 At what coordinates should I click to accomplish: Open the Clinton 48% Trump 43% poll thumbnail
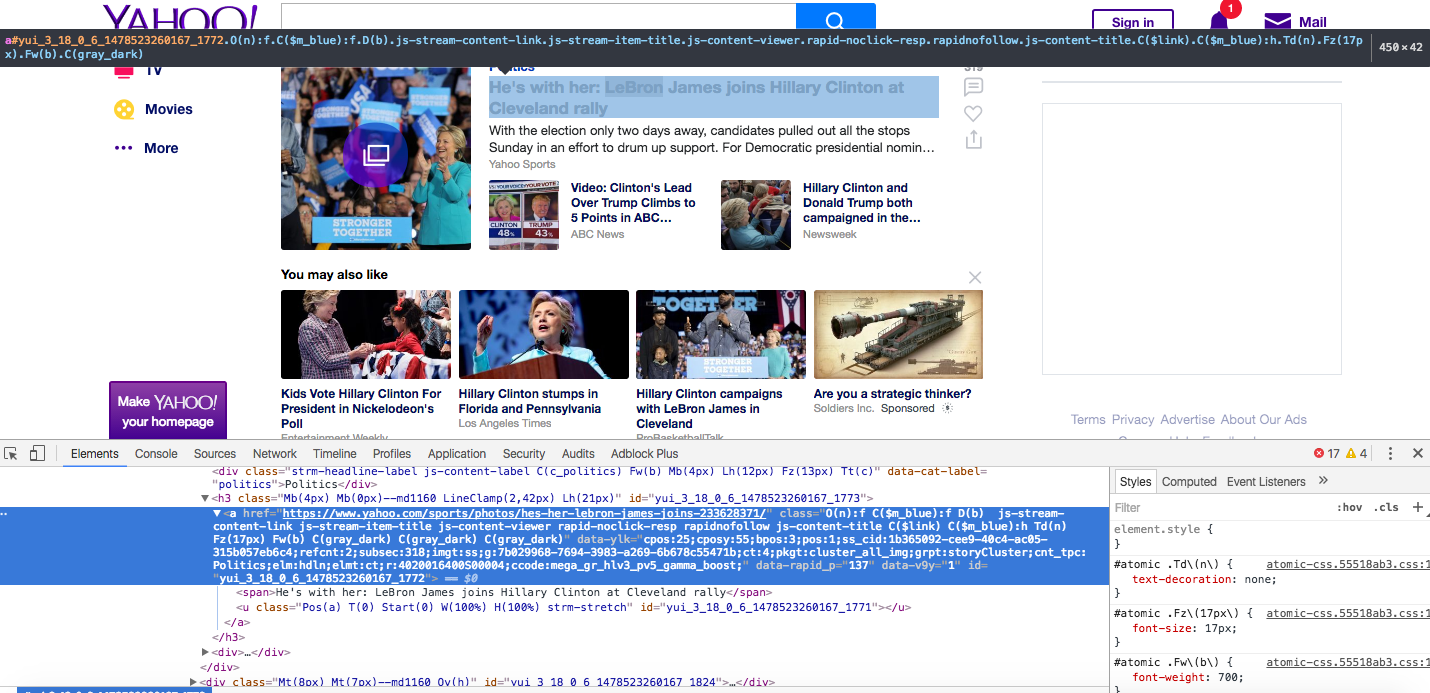coord(524,215)
